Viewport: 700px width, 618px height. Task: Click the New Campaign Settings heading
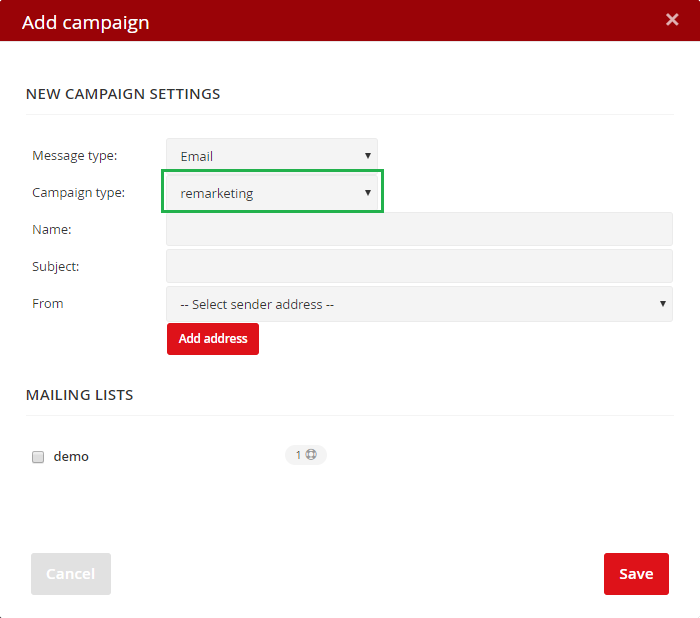[123, 94]
